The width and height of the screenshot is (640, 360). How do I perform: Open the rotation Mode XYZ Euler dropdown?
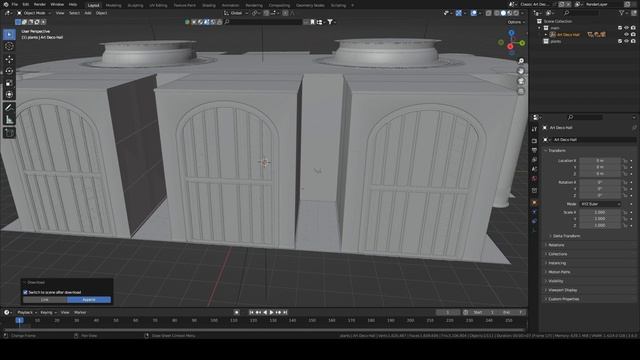tap(600, 204)
